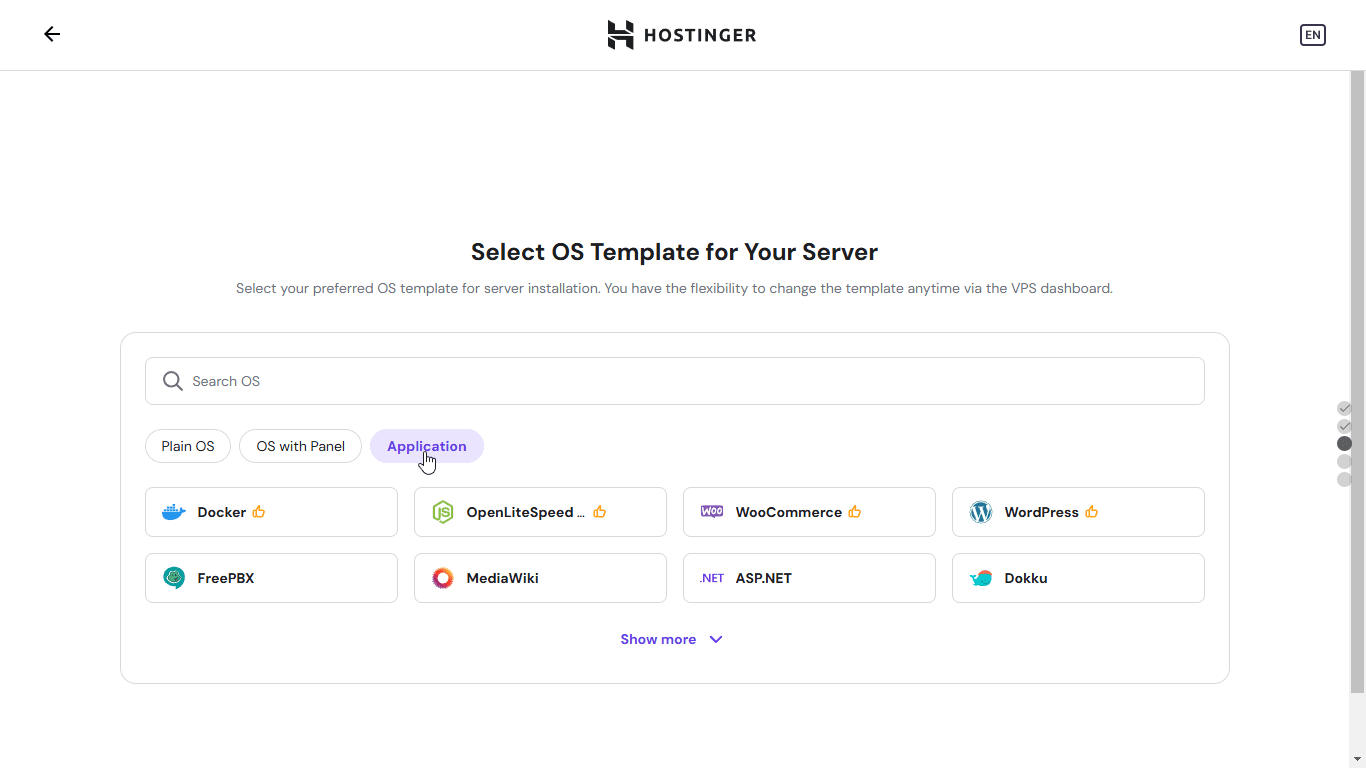This screenshot has height=768, width=1366.
Task: Click Docker's thumbs-up recommended icon
Action: [259, 512]
